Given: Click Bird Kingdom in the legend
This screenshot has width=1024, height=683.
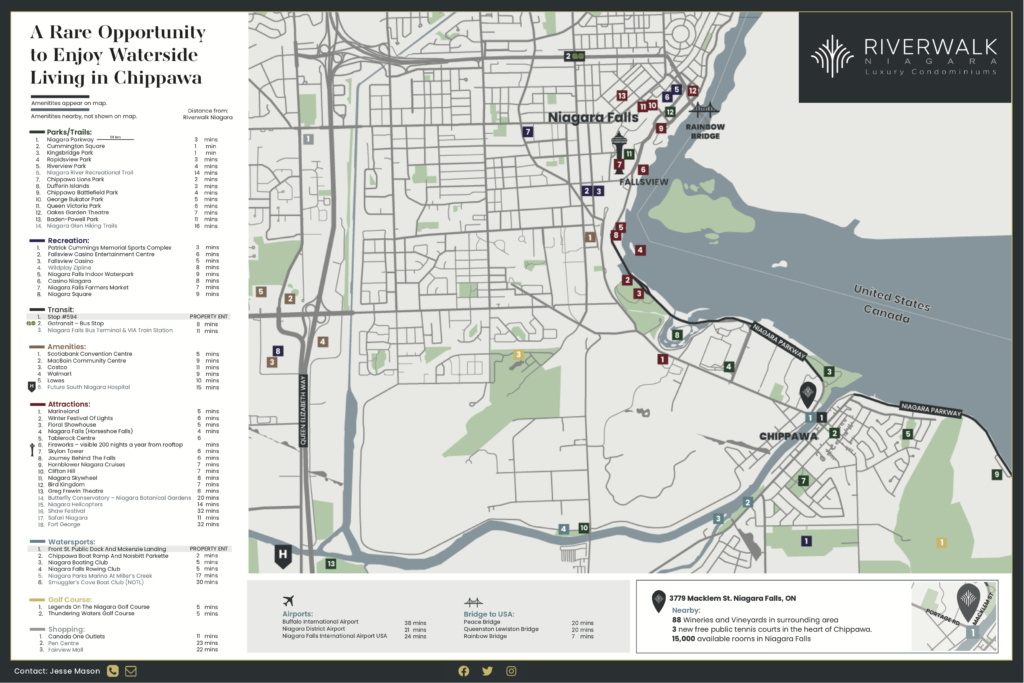Looking at the screenshot, I should point(66,484).
